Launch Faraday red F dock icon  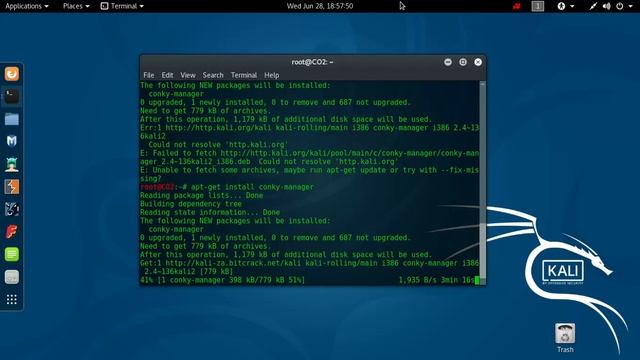(11, 231)
